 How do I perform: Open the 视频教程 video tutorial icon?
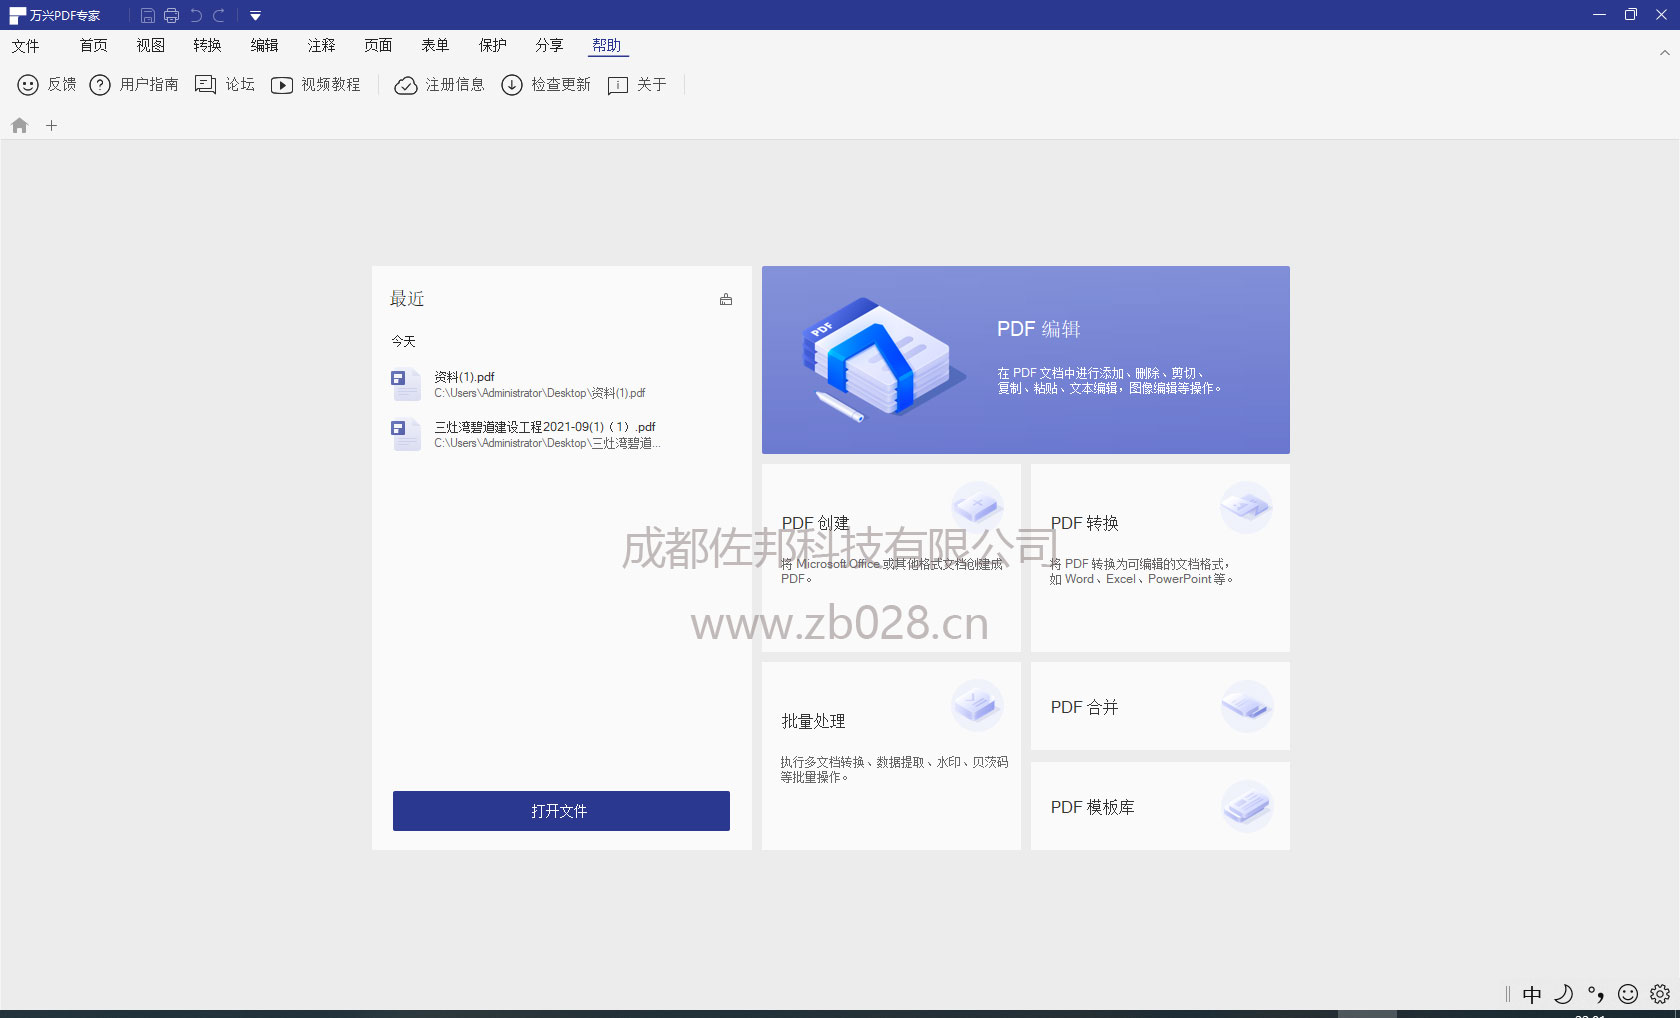click(x=282, y=85)
